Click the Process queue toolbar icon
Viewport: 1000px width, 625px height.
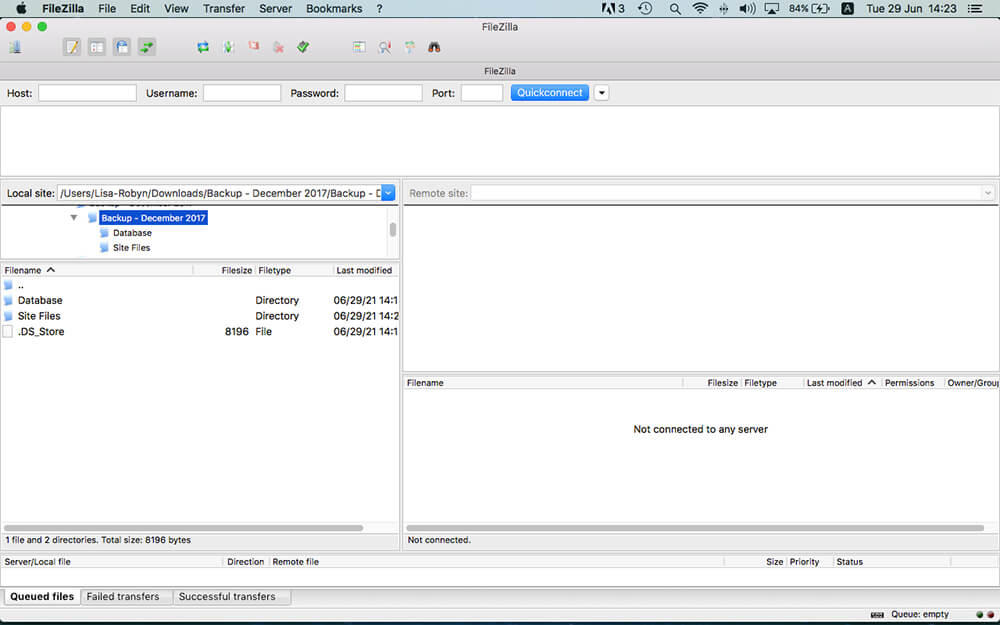pyautogui.click(x=228, y=47)
